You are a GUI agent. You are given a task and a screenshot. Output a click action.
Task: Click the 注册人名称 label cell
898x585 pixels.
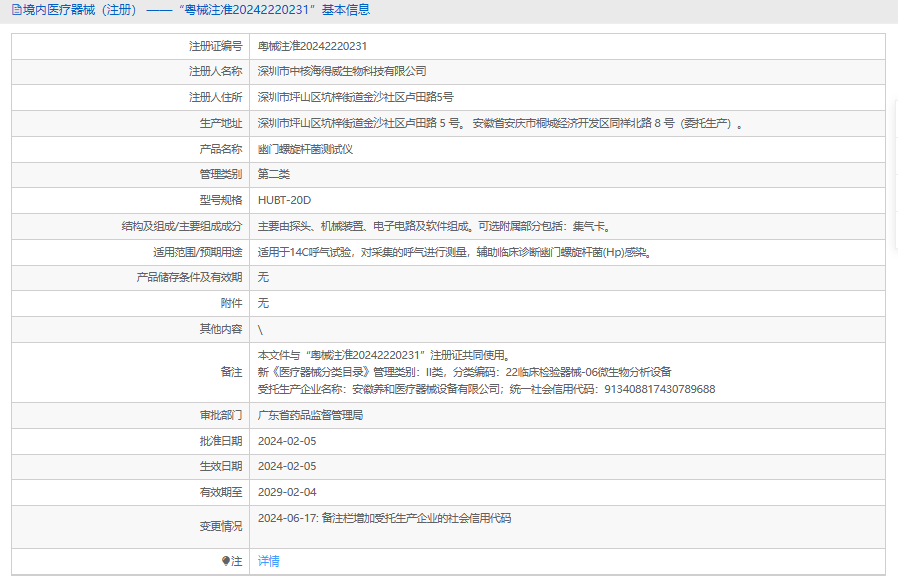[x=131, y=72]
